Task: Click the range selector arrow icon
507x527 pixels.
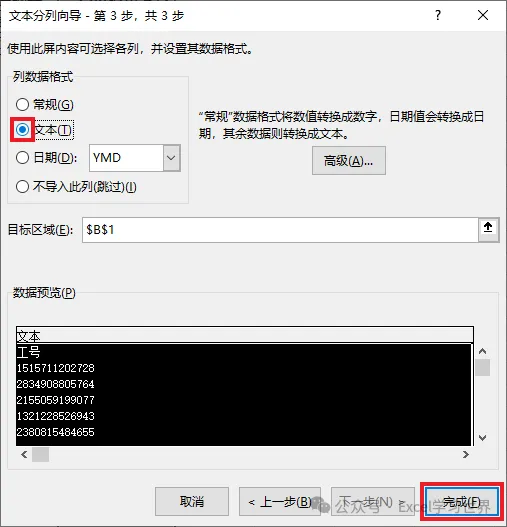Action: (488, 230)
